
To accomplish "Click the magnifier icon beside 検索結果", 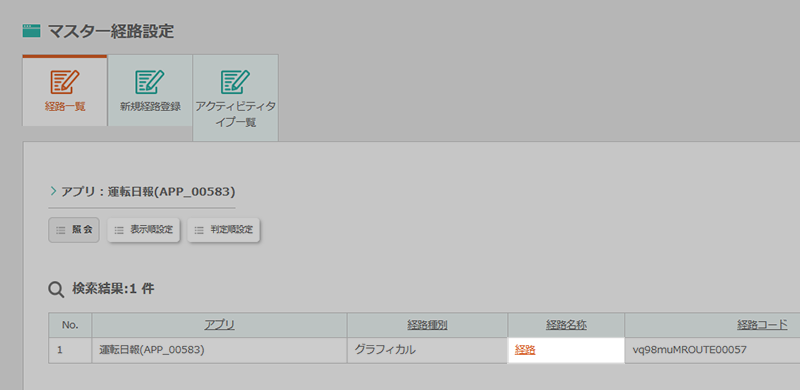I will (56, 289).
